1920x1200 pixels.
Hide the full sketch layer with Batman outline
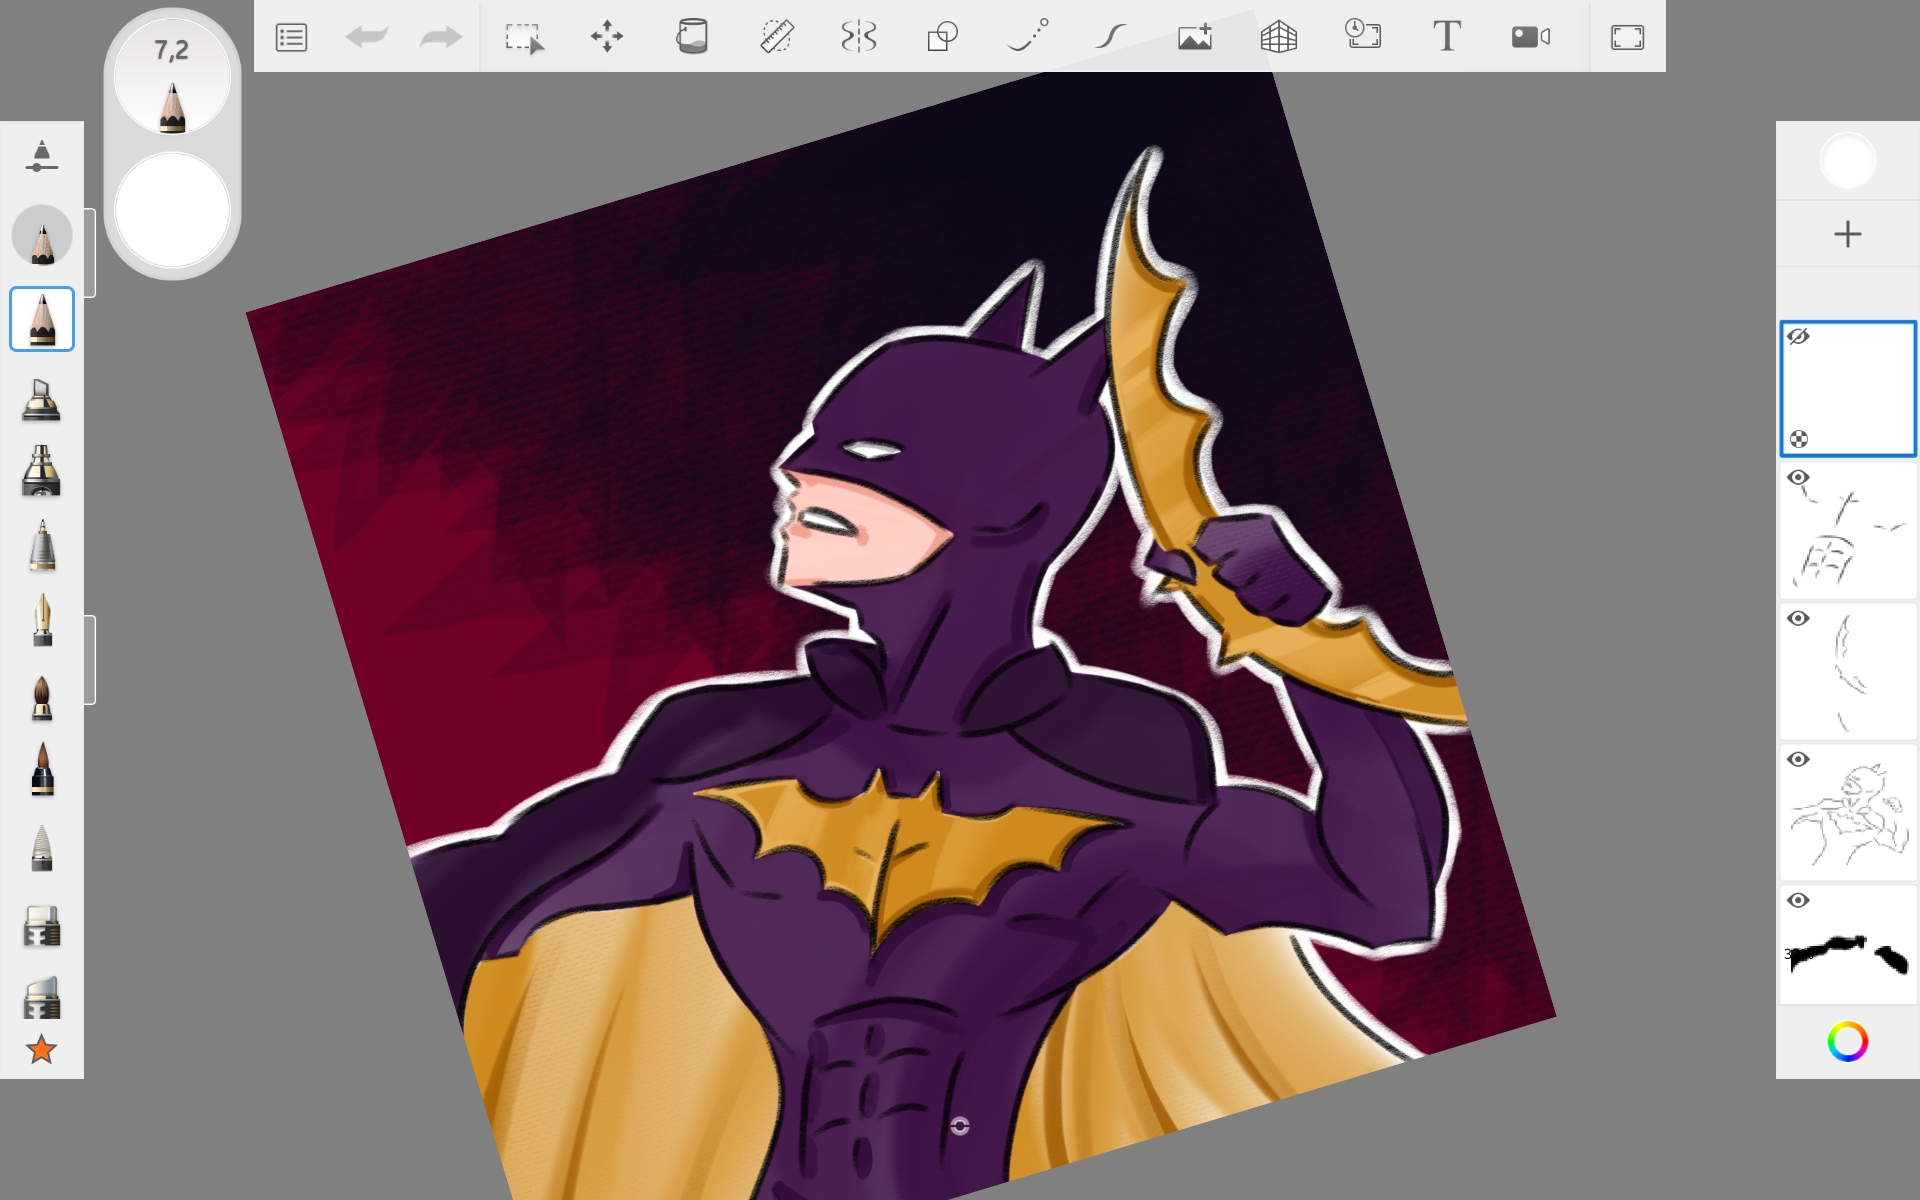coord(1798,760)
